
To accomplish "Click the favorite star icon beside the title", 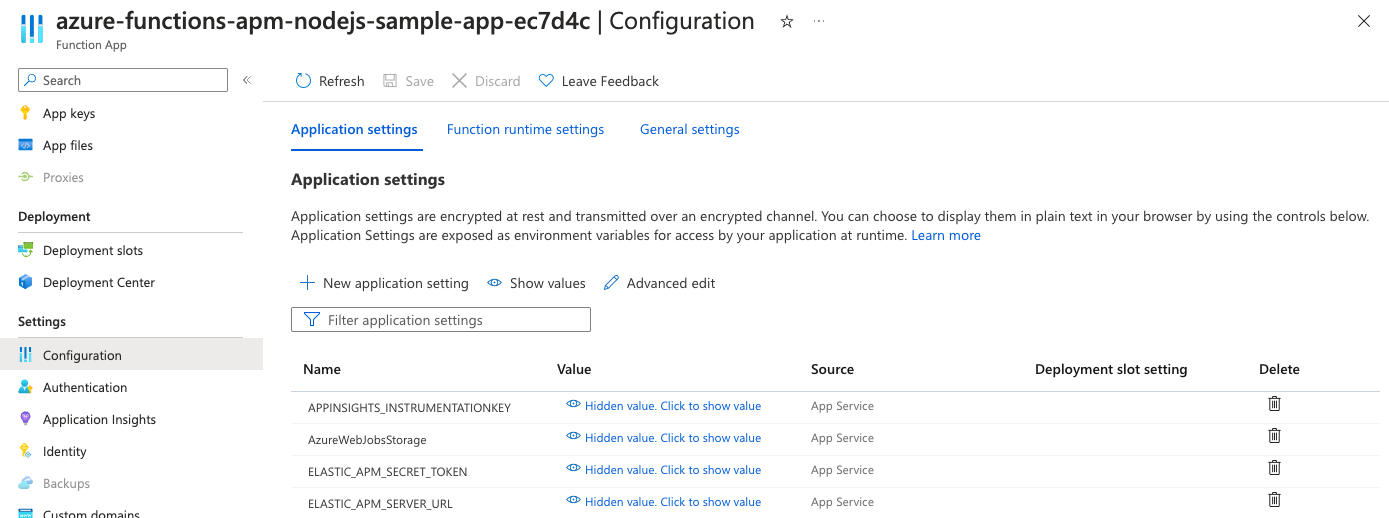I will click(x=787, y=22).
